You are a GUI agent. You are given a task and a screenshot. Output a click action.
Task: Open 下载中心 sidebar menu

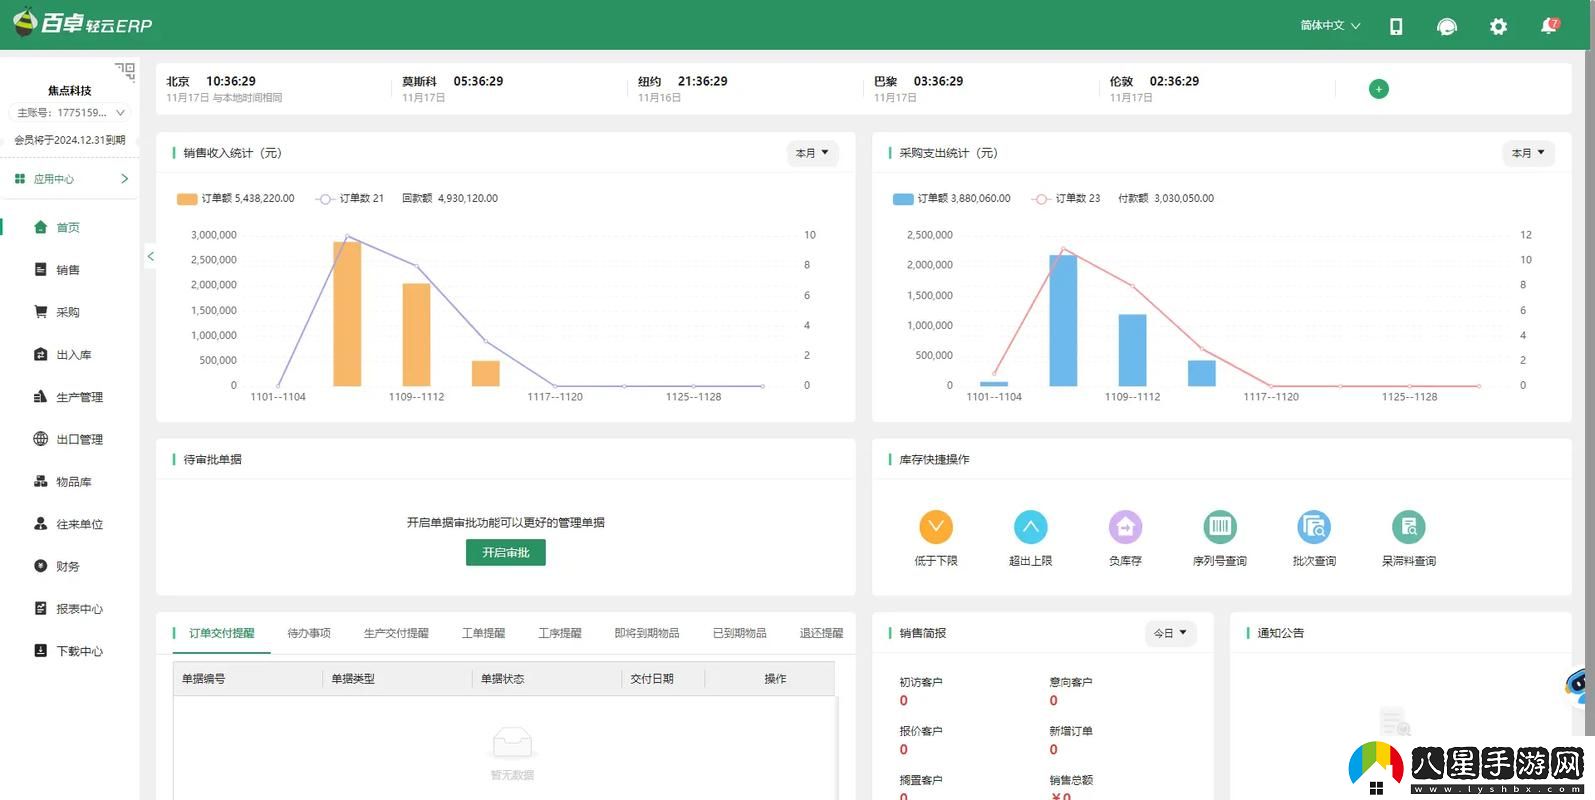pyautogui.click(x=69, y=651)
